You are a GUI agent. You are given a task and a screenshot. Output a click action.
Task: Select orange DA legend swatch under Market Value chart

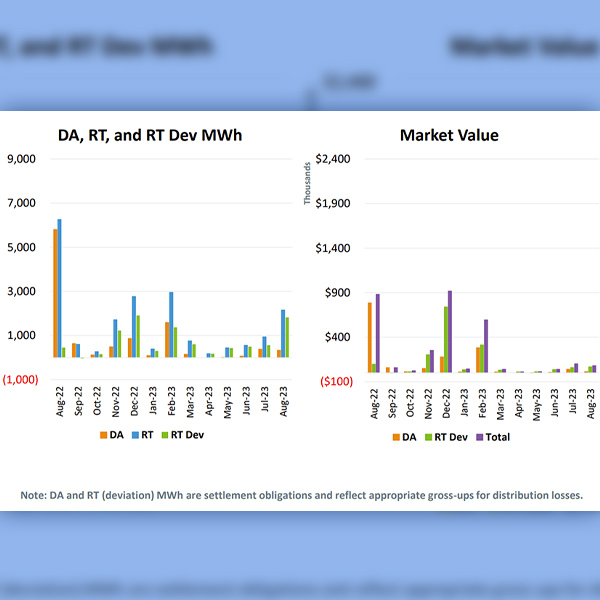[396, 436]
